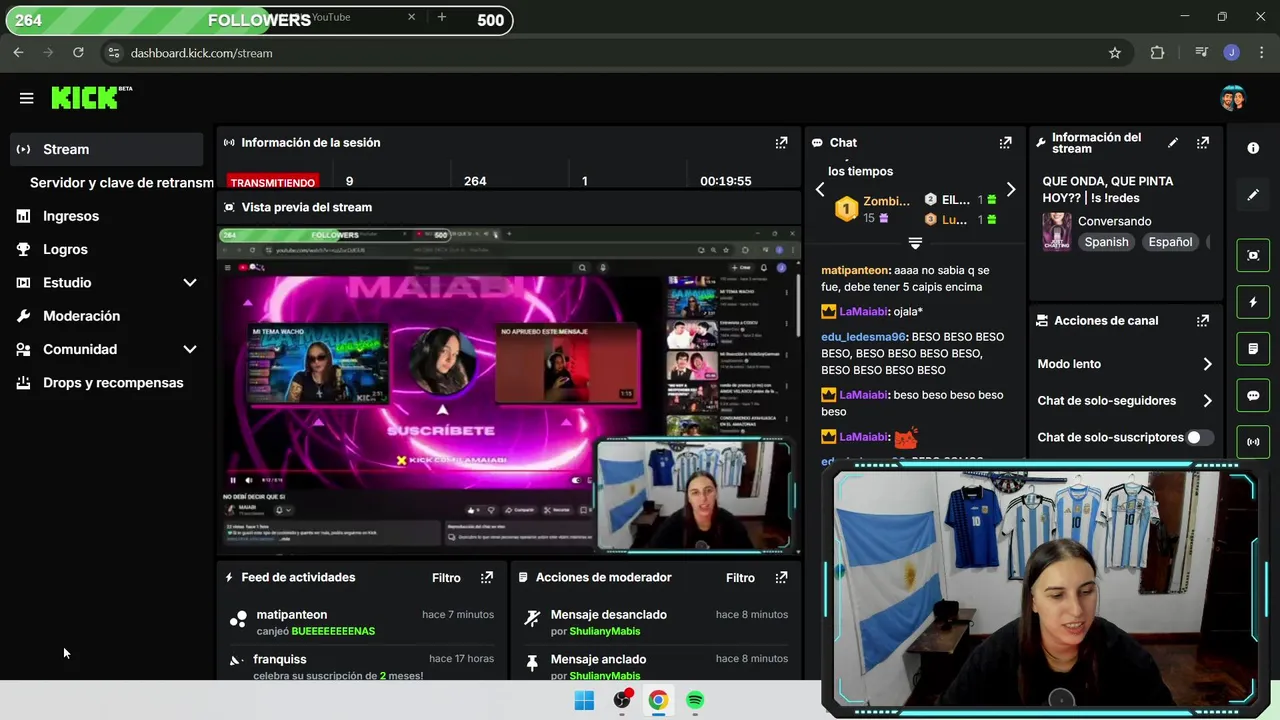Pop out the Chat panel

pyautogui.click(x=1005, y=143)
